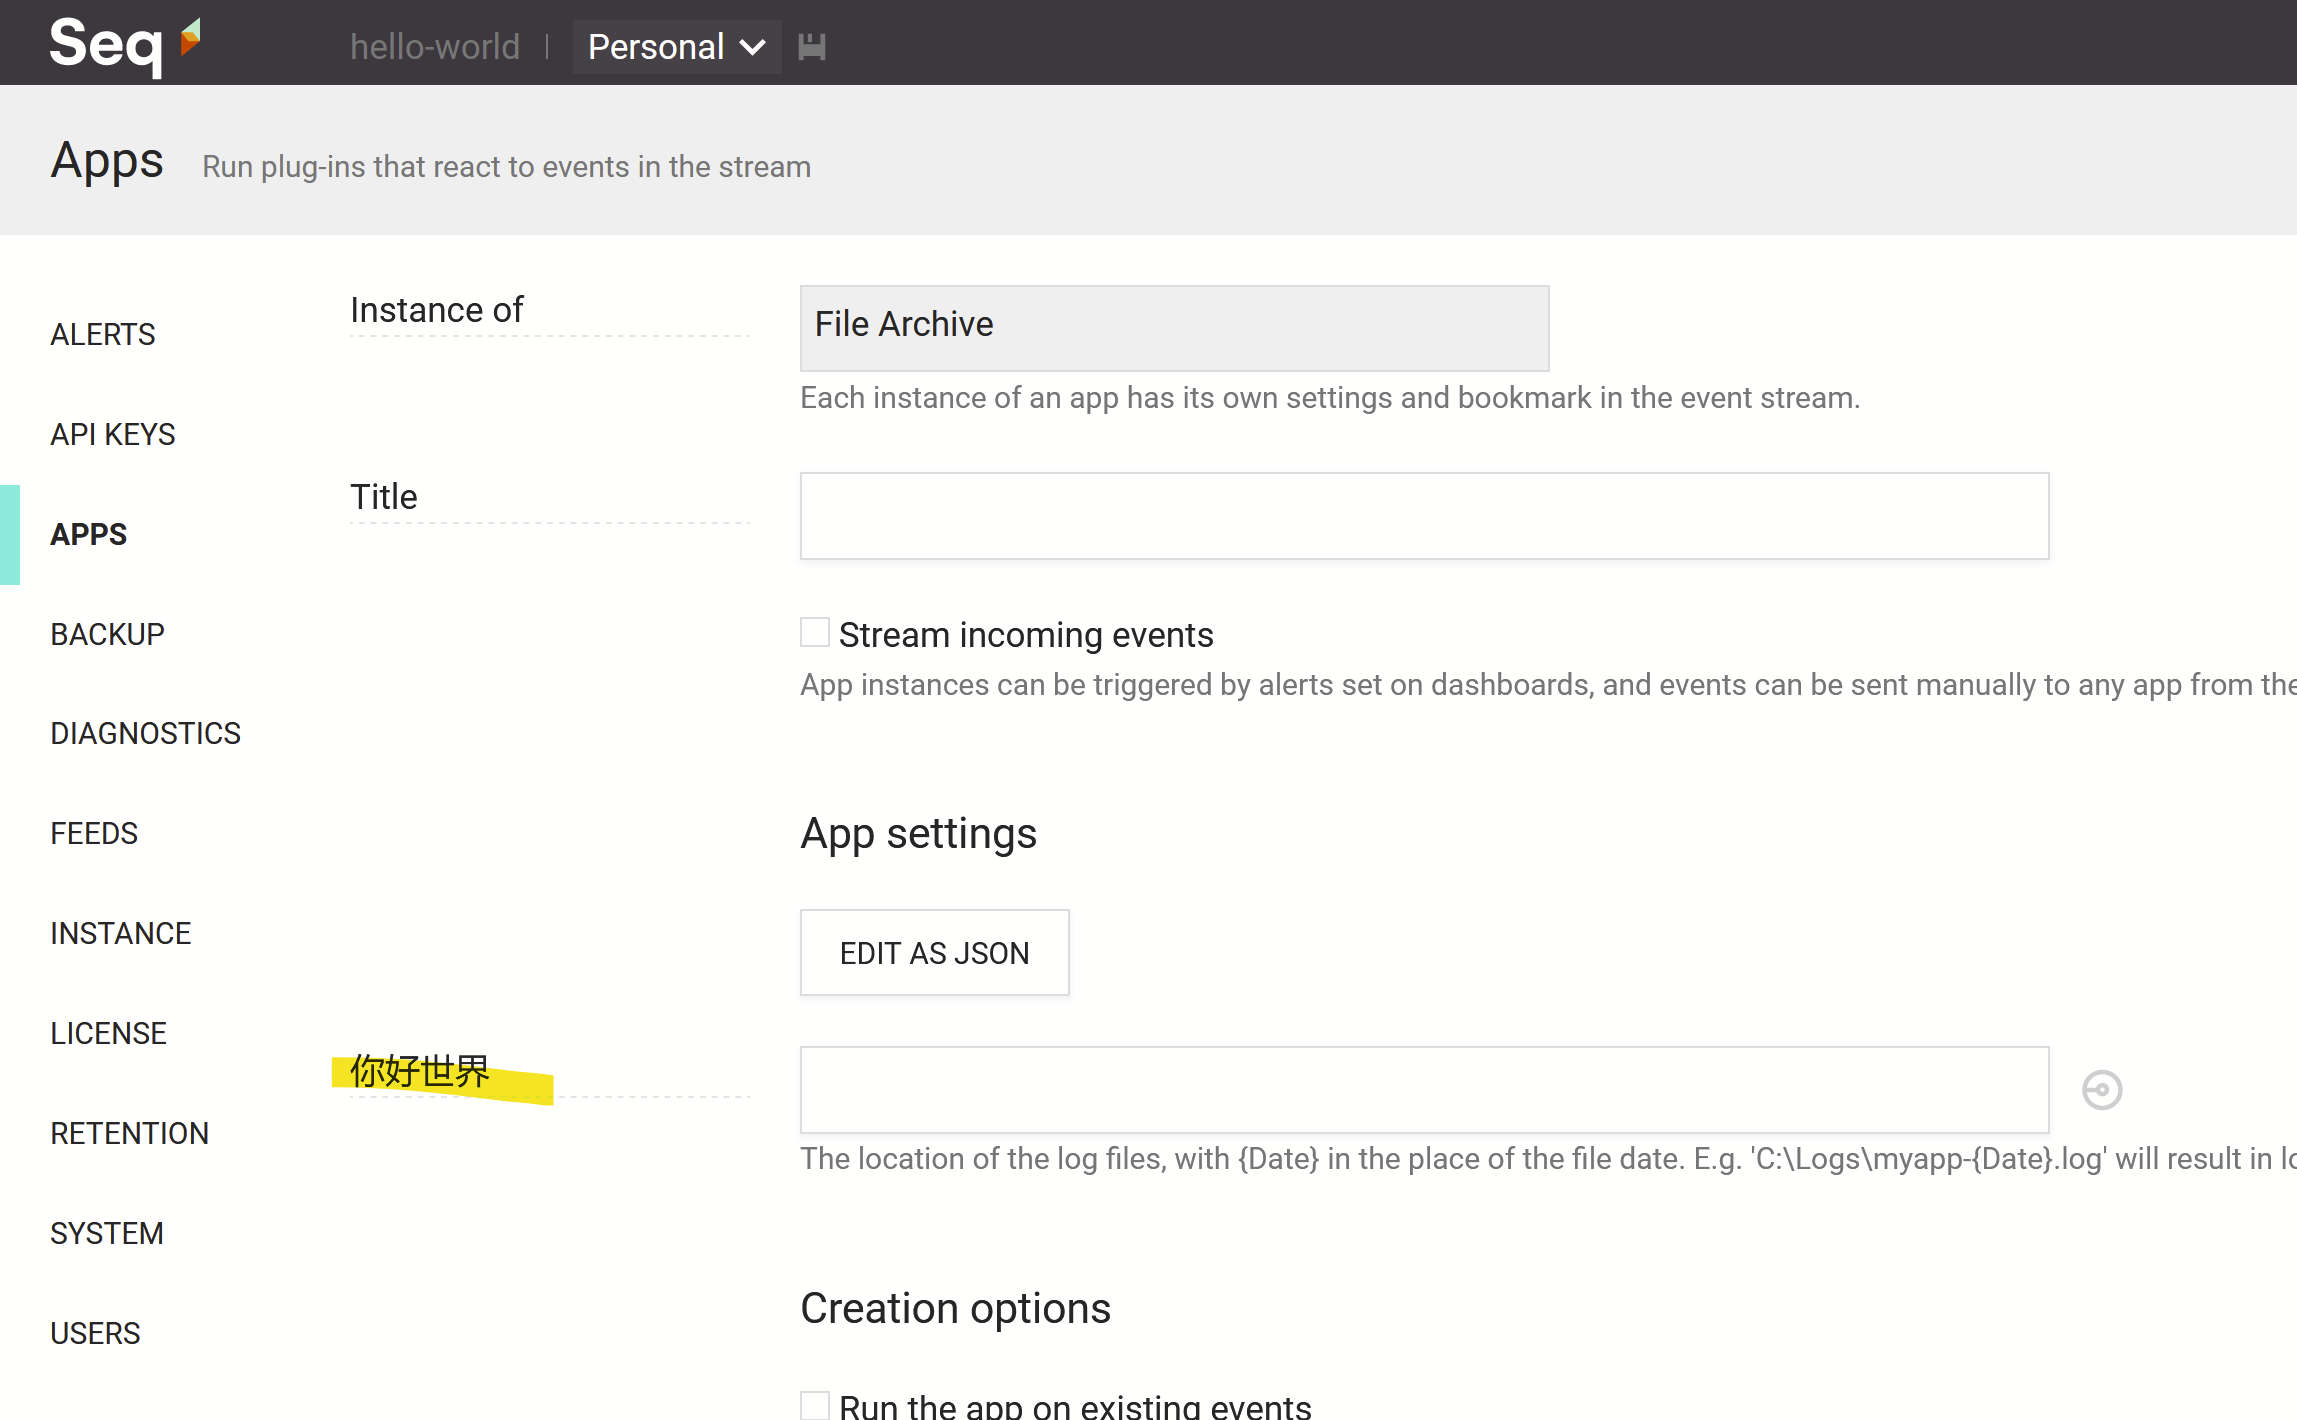View the LICENSE page
The width and height of the screenshot is (2297, 1420).
108,1032
